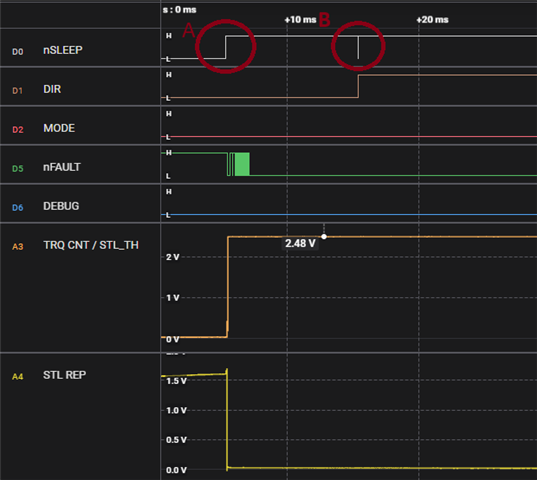This screenshot has width=537, height=480.
Task: Select the DIR channel label
Action: [52, 89]
